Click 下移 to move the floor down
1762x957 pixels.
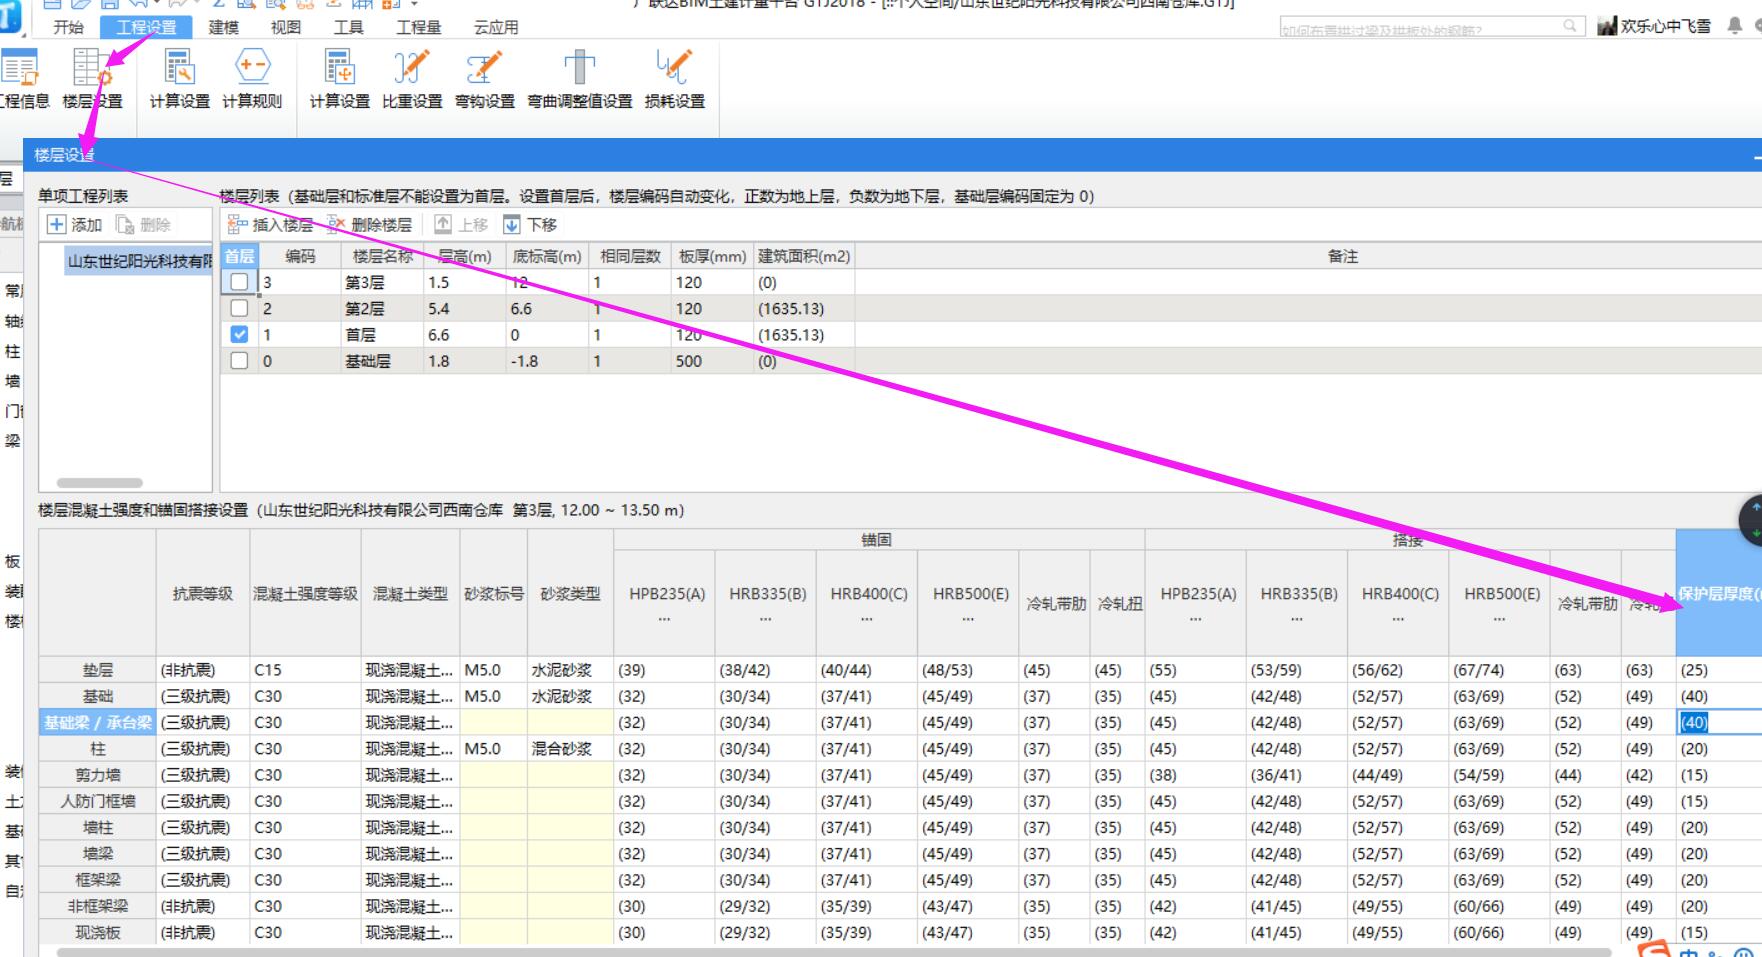(x=530, y=225)
